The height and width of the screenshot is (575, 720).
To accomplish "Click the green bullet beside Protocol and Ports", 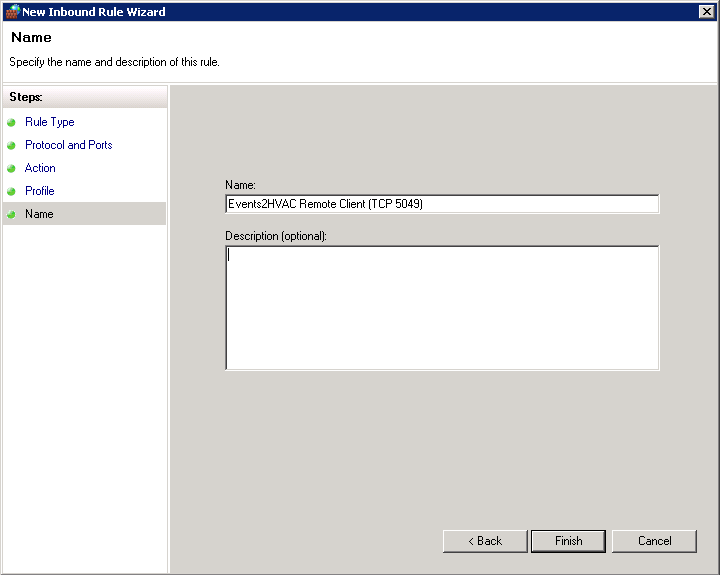I will (11, 145).
